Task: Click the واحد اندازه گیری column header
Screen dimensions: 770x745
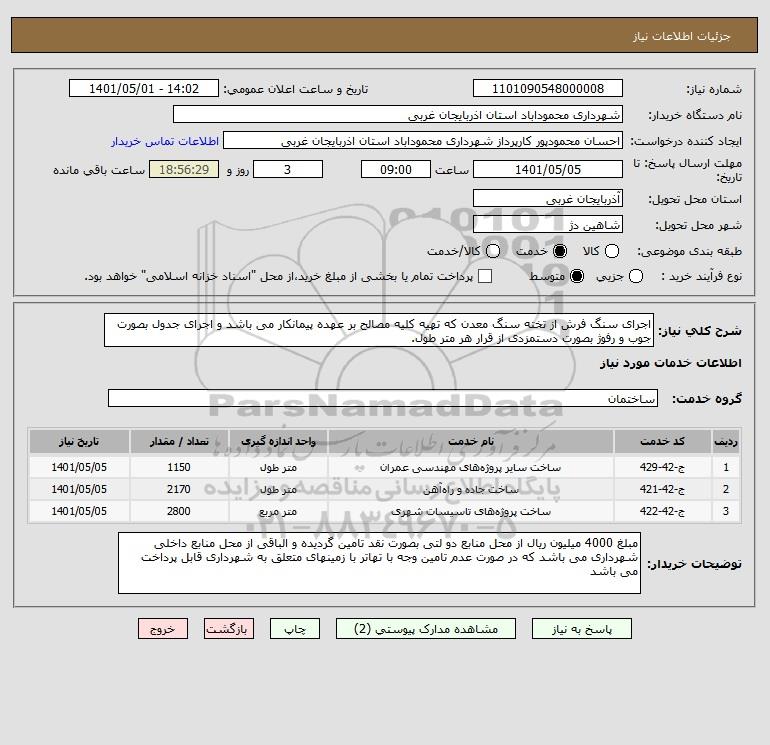Action: pos(278,441)
